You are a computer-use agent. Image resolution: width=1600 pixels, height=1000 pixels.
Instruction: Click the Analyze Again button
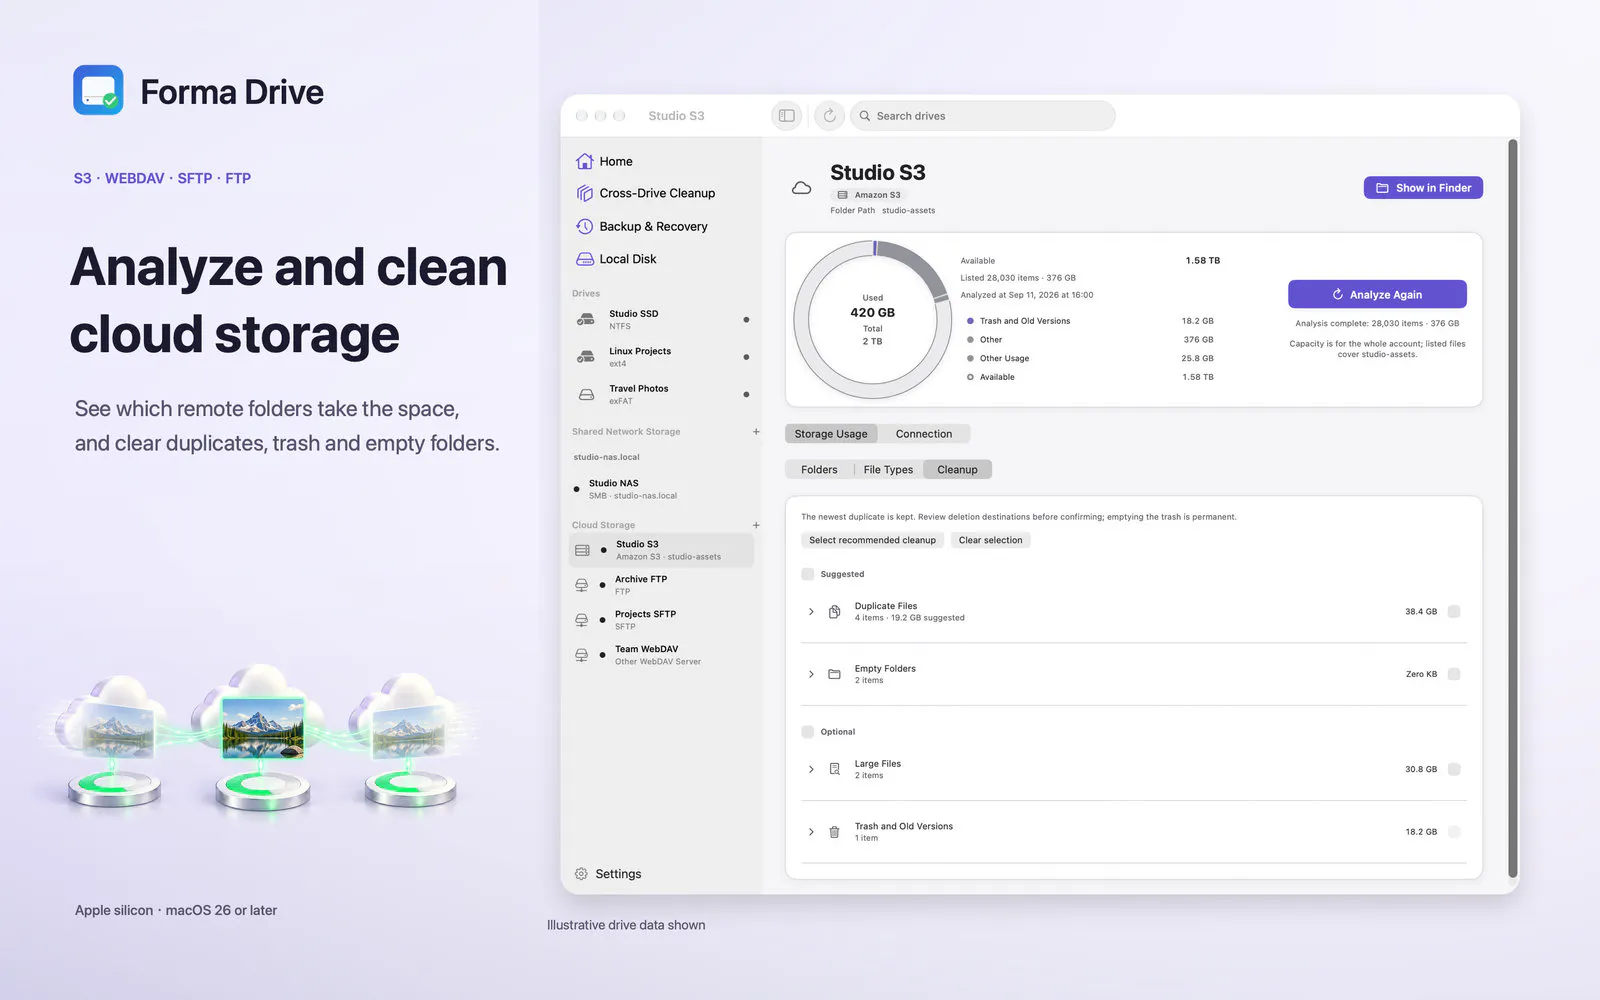click(1377, 294)
